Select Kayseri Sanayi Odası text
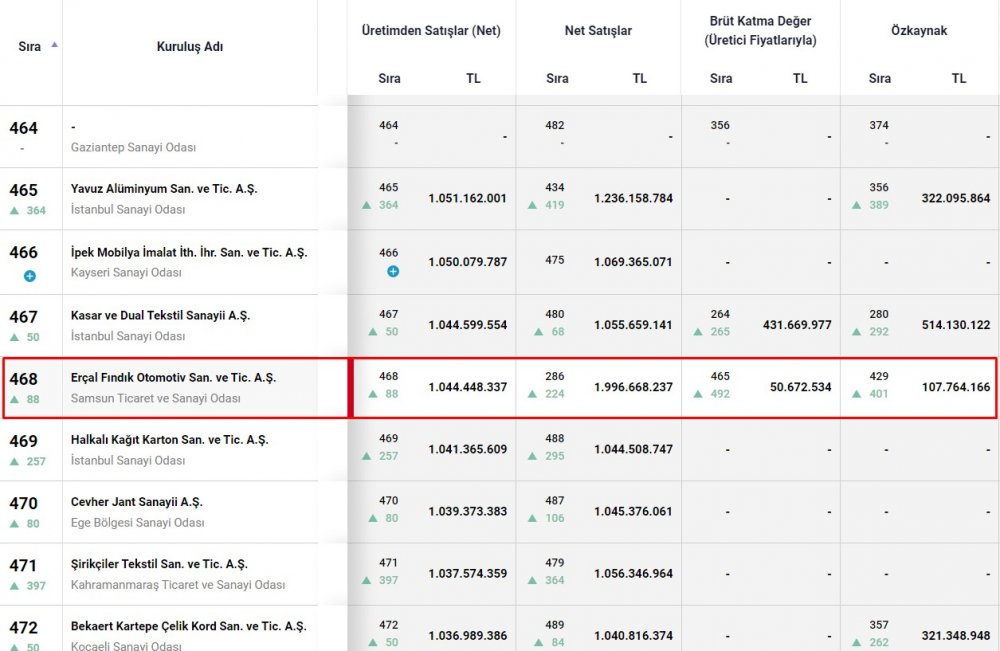This screenshot has width=1000, height=651. (126, 272)
